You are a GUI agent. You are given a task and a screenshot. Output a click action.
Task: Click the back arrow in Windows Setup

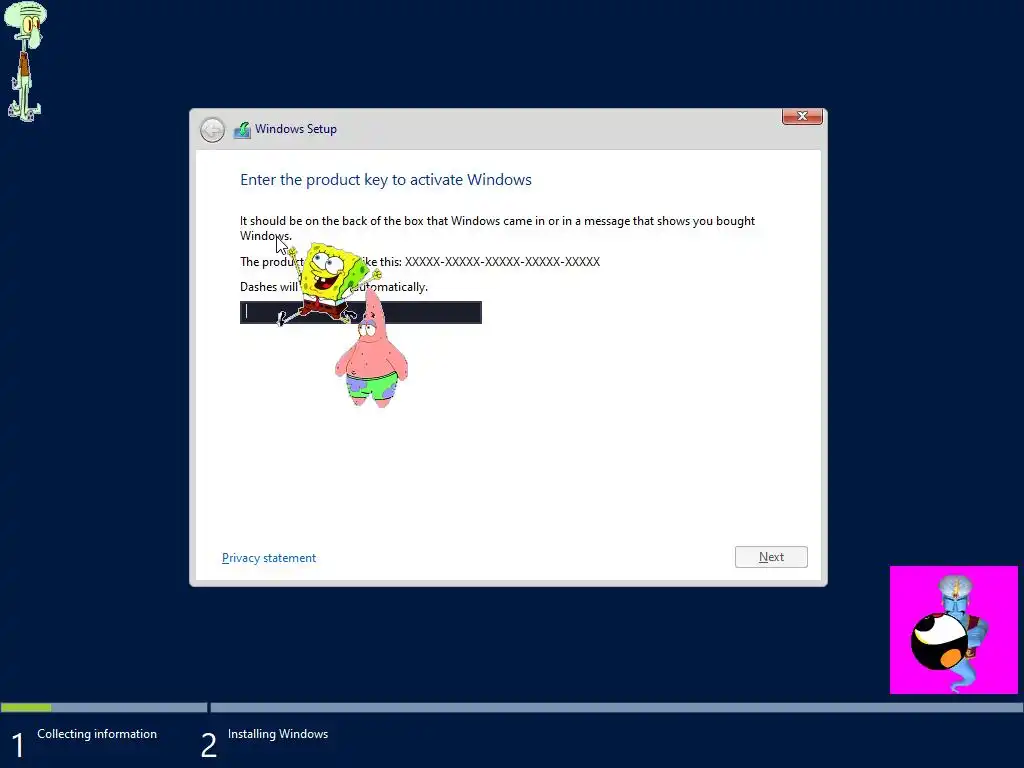tap(212, 130)
